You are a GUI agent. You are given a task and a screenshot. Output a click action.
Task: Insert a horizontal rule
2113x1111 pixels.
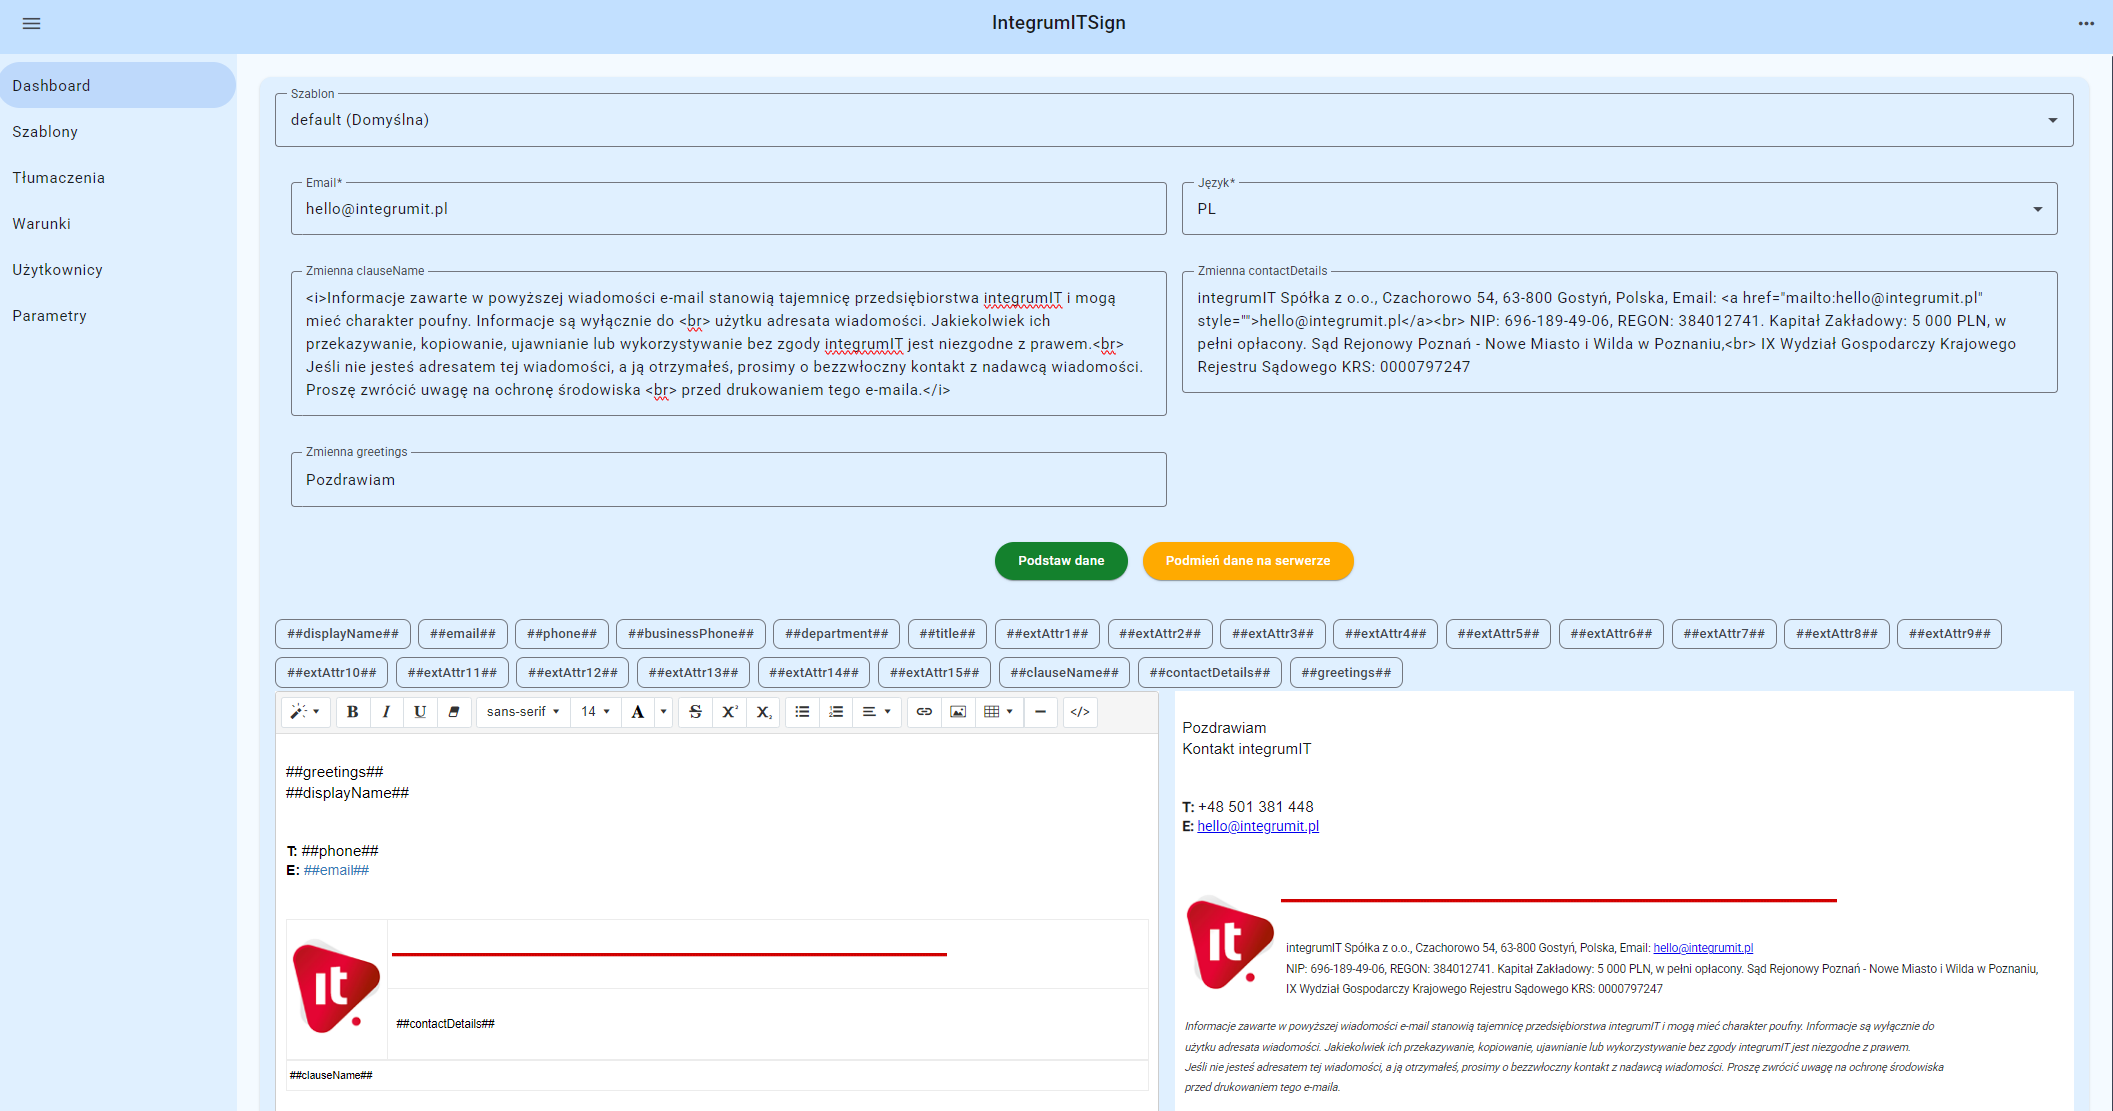pyautogui.click(x=1041, y=712)
